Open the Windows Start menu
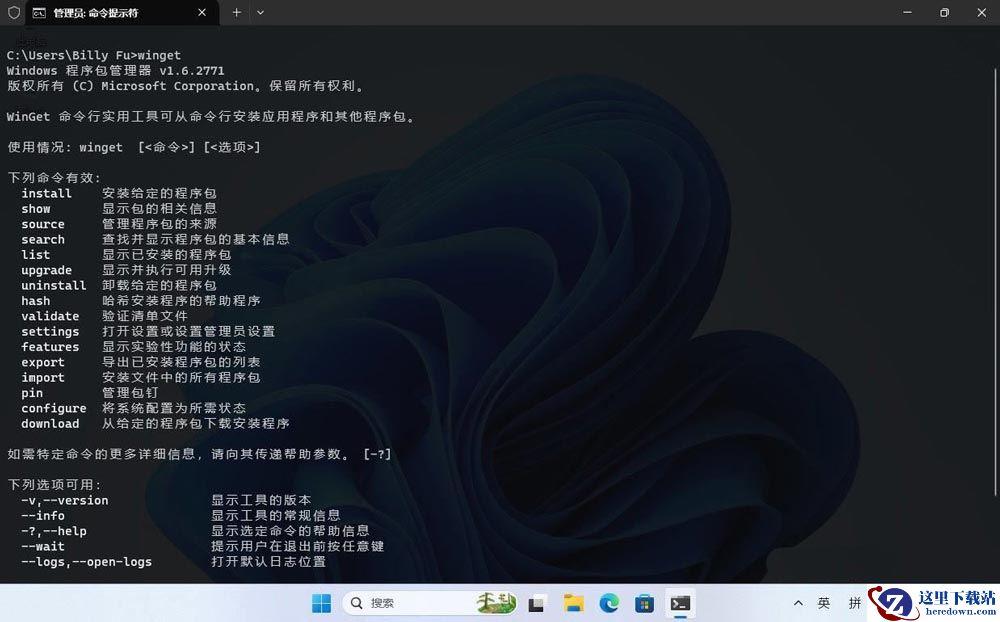This screenshot has height=622, width=1000. [x=321, y=603]
